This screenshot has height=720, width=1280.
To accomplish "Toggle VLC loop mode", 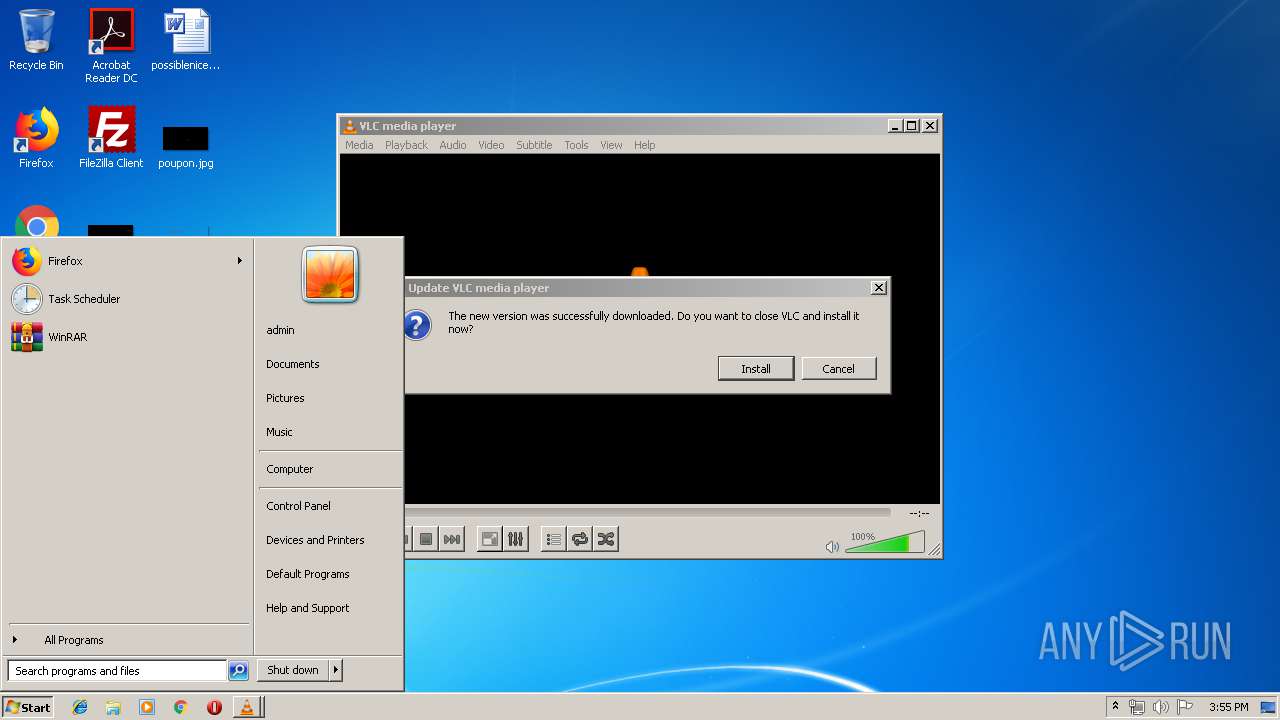I will tap(579, 539).
